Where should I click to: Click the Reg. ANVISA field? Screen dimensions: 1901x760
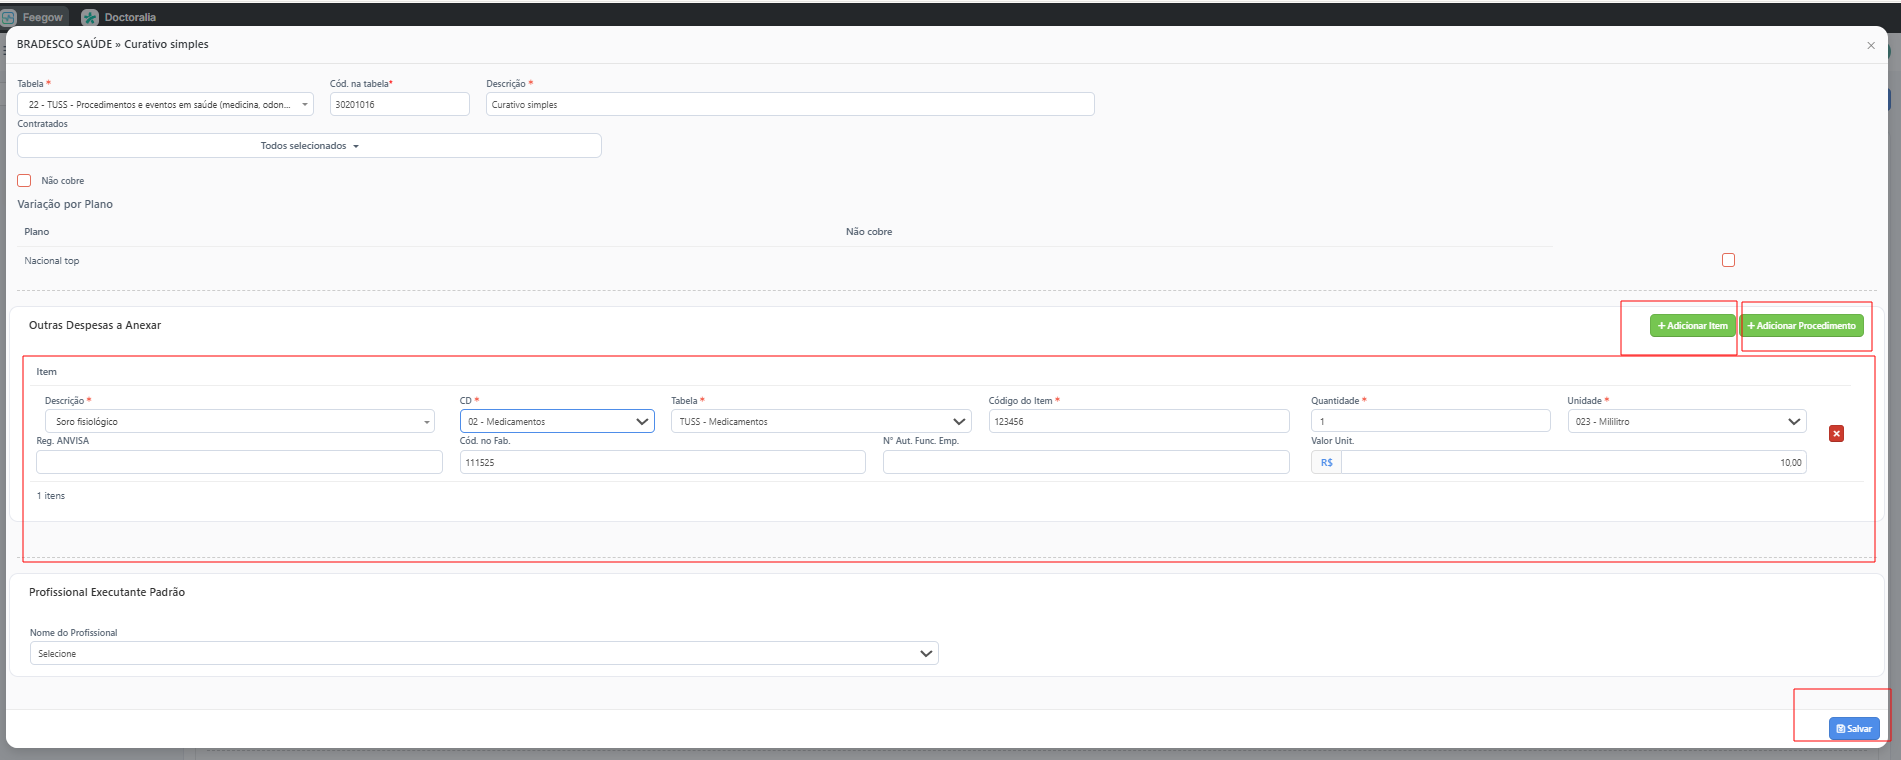click(239, 462)
